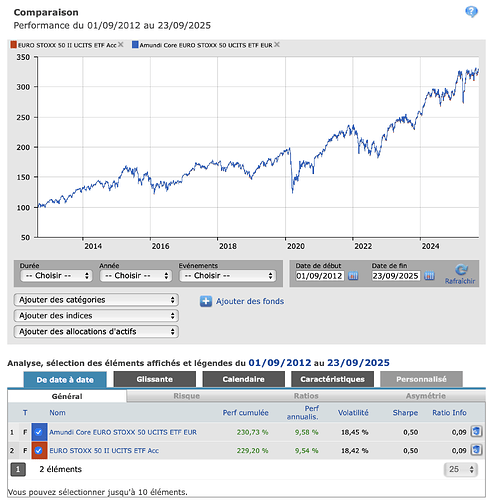This screenshot has width=493, height=500.
Task: Remove EURO STOXX 50 II UCITS ETF Acc from legend
Action: point(121,45)
